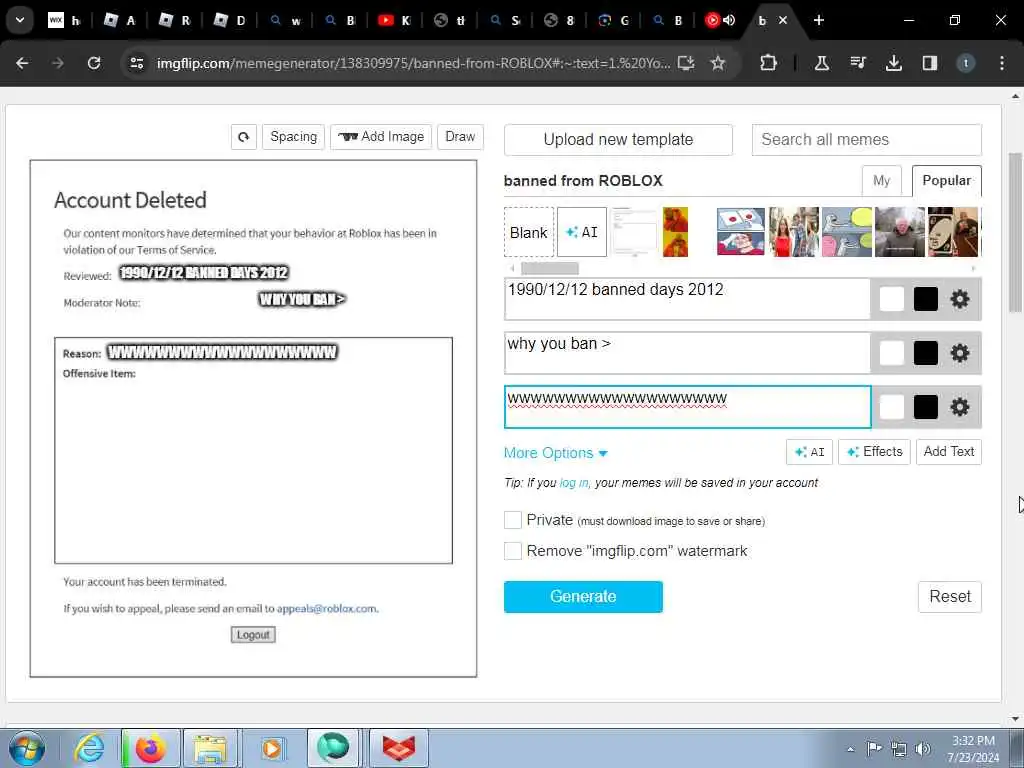Click the Add Text button

pos(948,451)
